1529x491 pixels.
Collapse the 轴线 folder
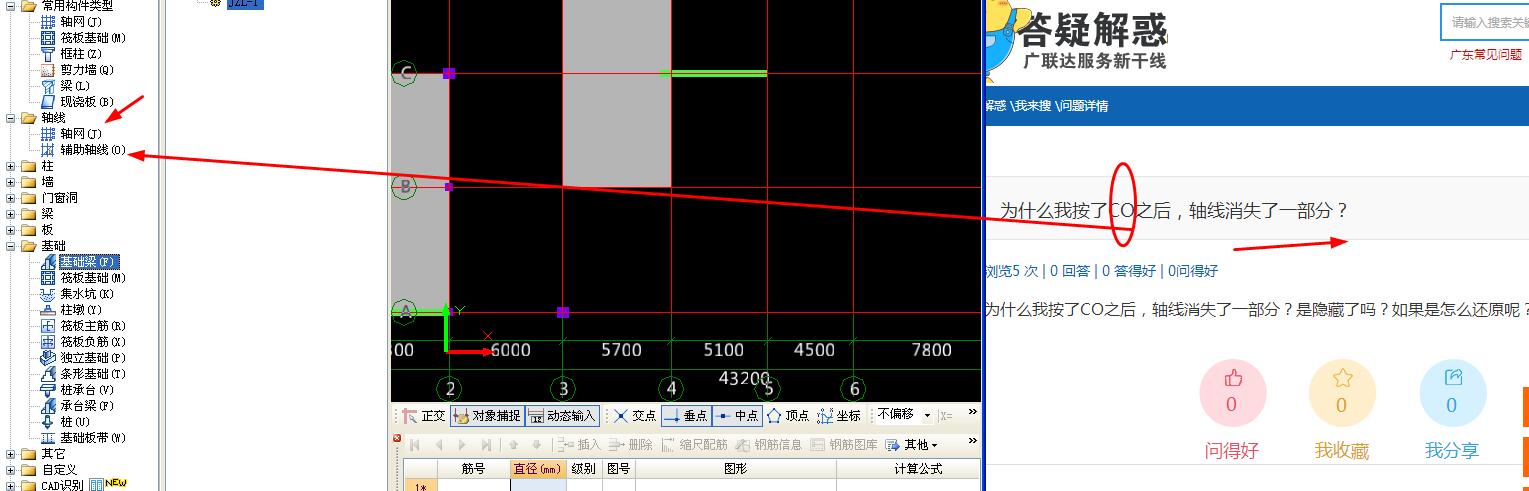(10, 118)
